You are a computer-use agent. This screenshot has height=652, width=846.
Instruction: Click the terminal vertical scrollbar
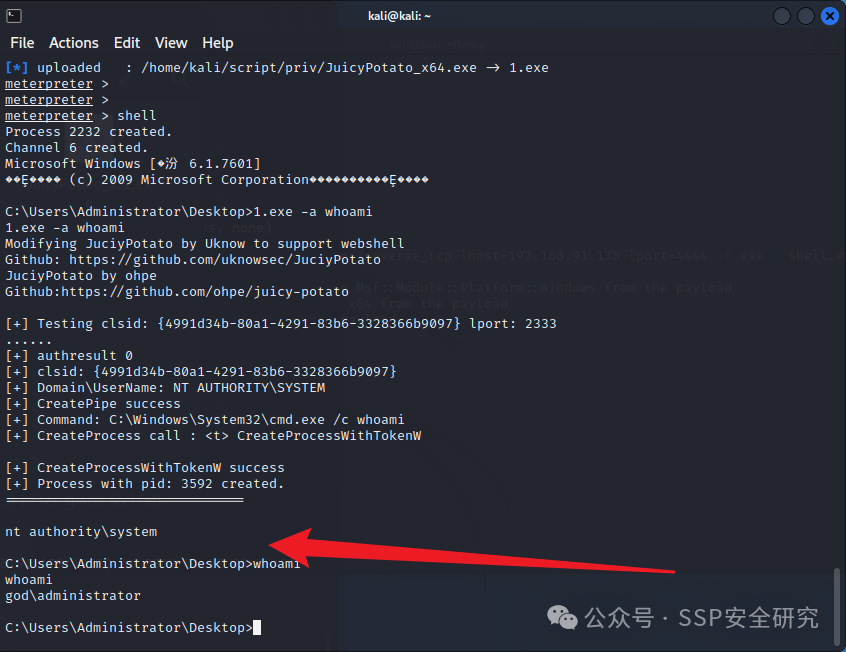click(836, 606)
